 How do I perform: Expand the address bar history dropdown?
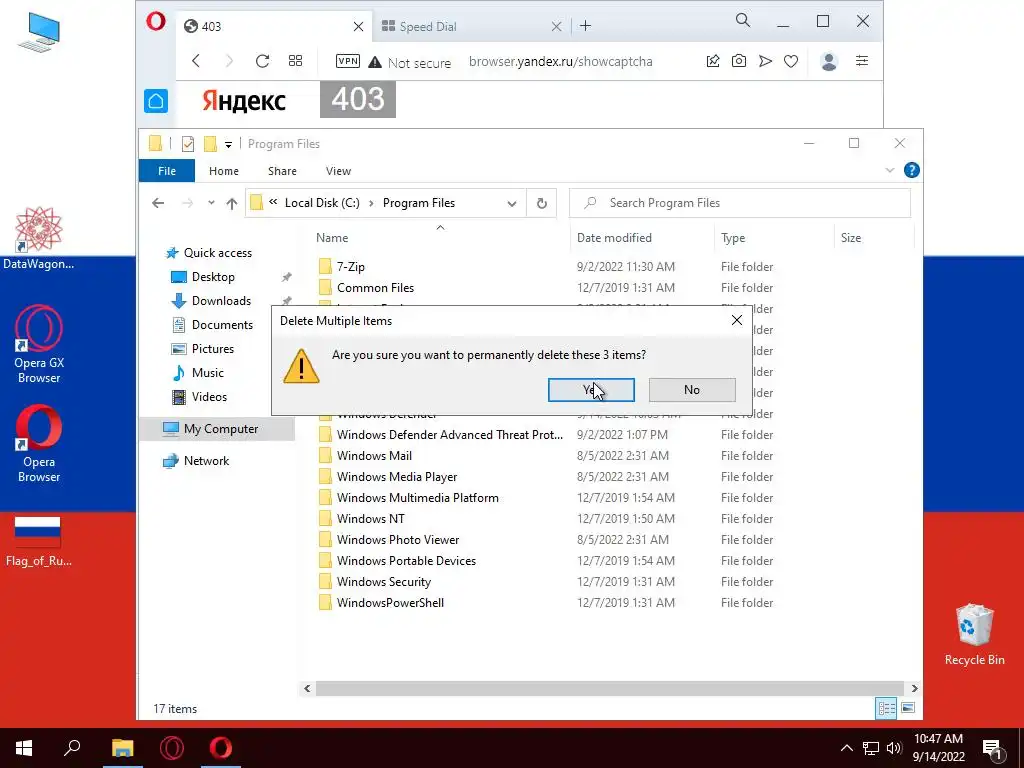[512, 204]
